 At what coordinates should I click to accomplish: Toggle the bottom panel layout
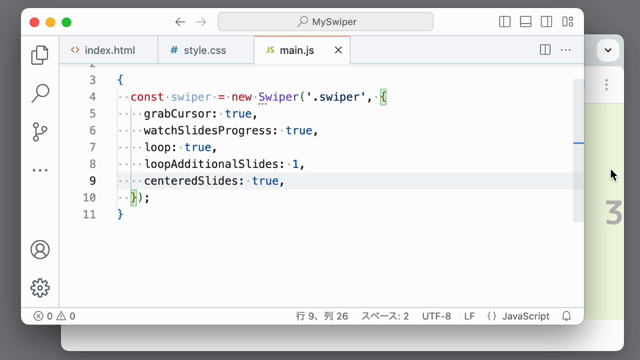pos(526,22)
